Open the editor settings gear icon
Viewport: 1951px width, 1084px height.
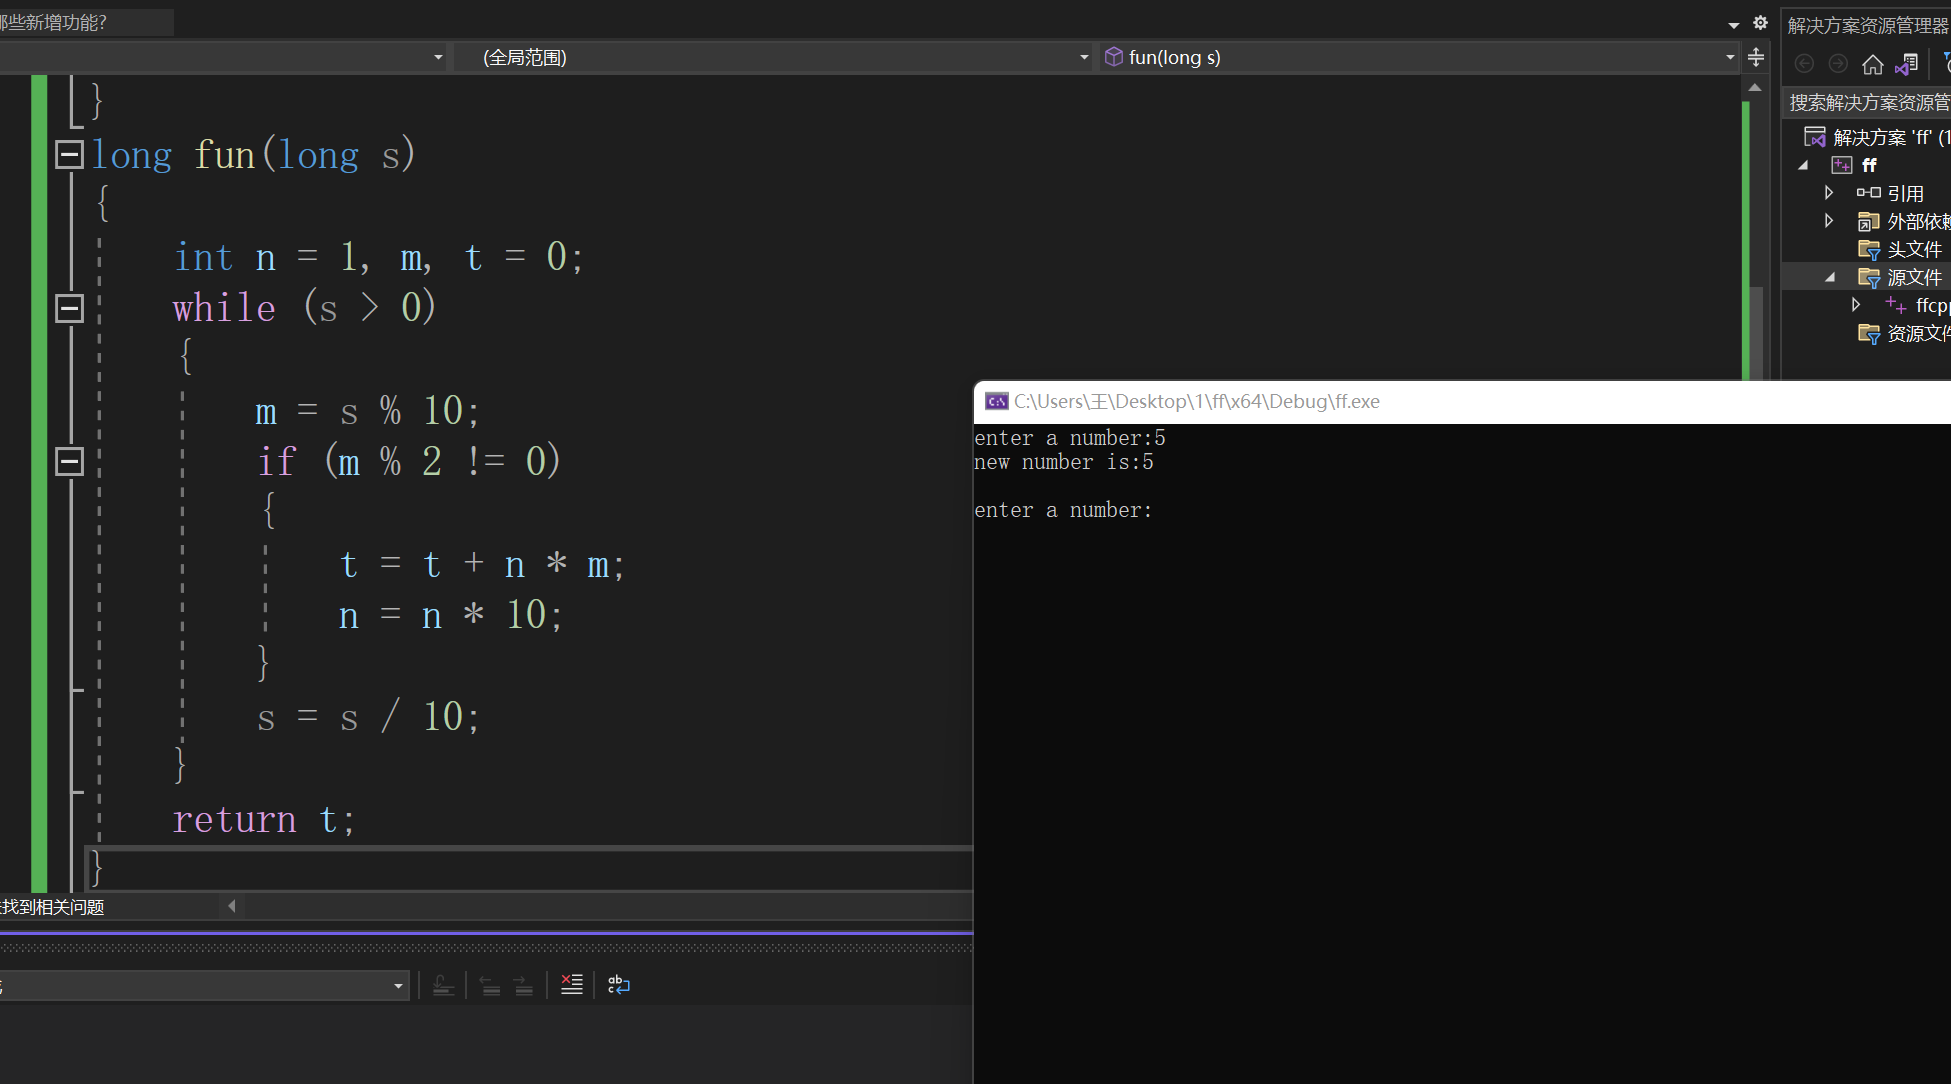tap(1761, 23)
